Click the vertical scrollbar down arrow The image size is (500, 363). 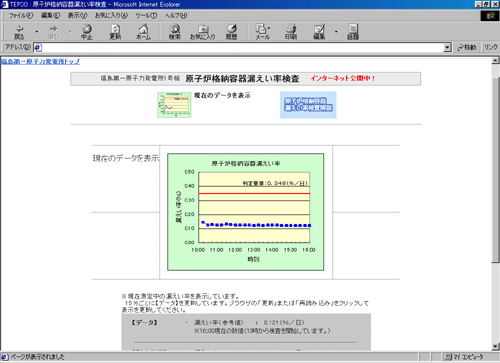496,347
